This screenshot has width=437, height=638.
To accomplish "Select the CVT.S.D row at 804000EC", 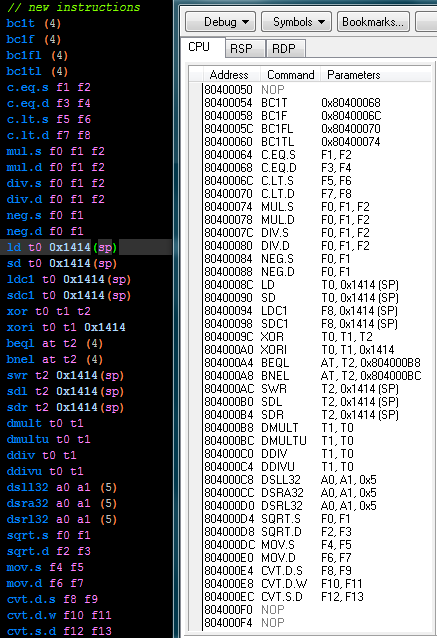I will click(317, 597).
